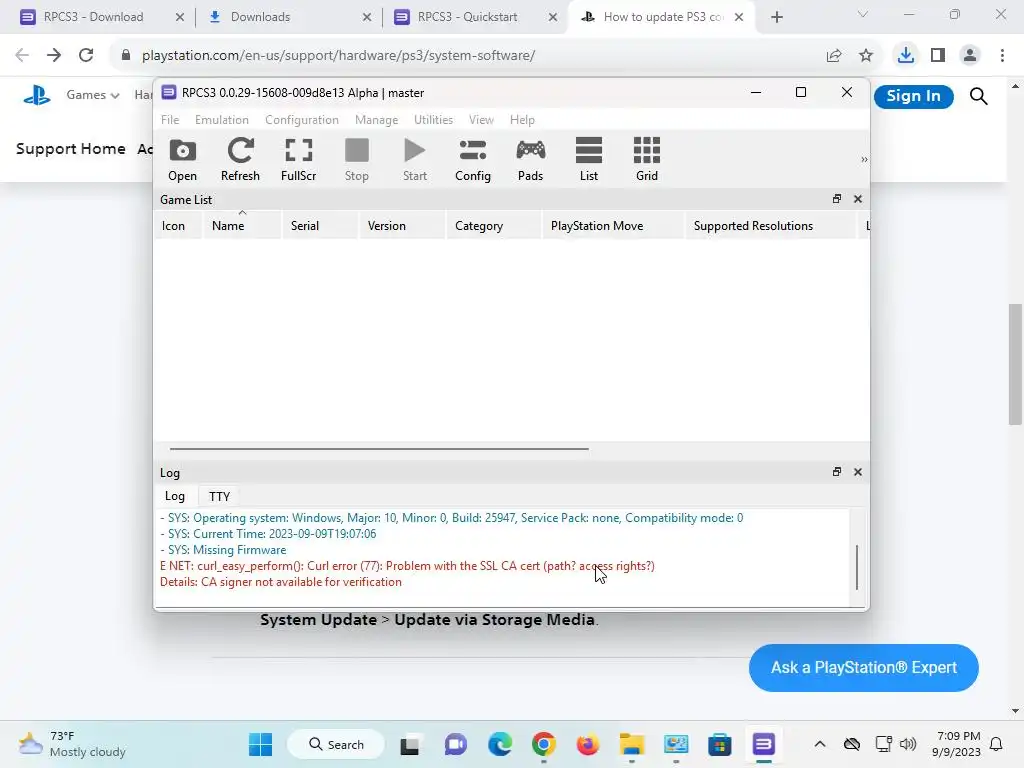Toggle Chrome side panel icon
The width and height of the screenshot is (1024, 768).
(x=938, y=56)
